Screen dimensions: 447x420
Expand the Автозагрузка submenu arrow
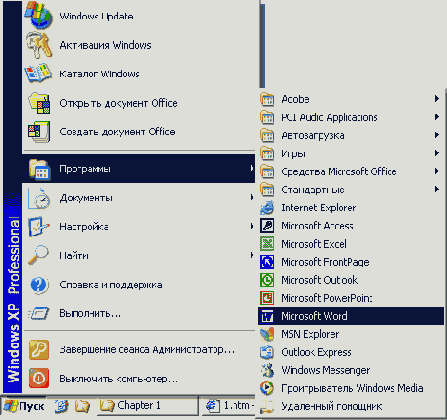pos(436,135)
